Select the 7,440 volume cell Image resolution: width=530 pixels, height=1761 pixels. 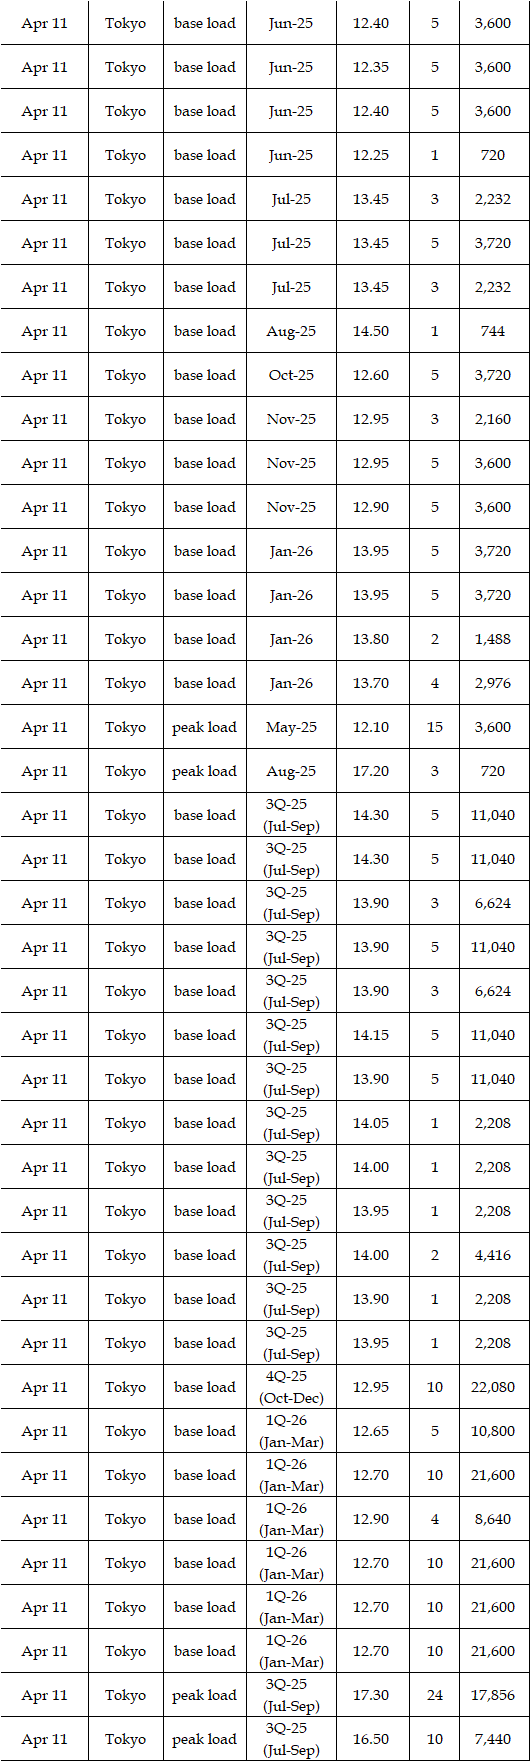point(493,1739)
